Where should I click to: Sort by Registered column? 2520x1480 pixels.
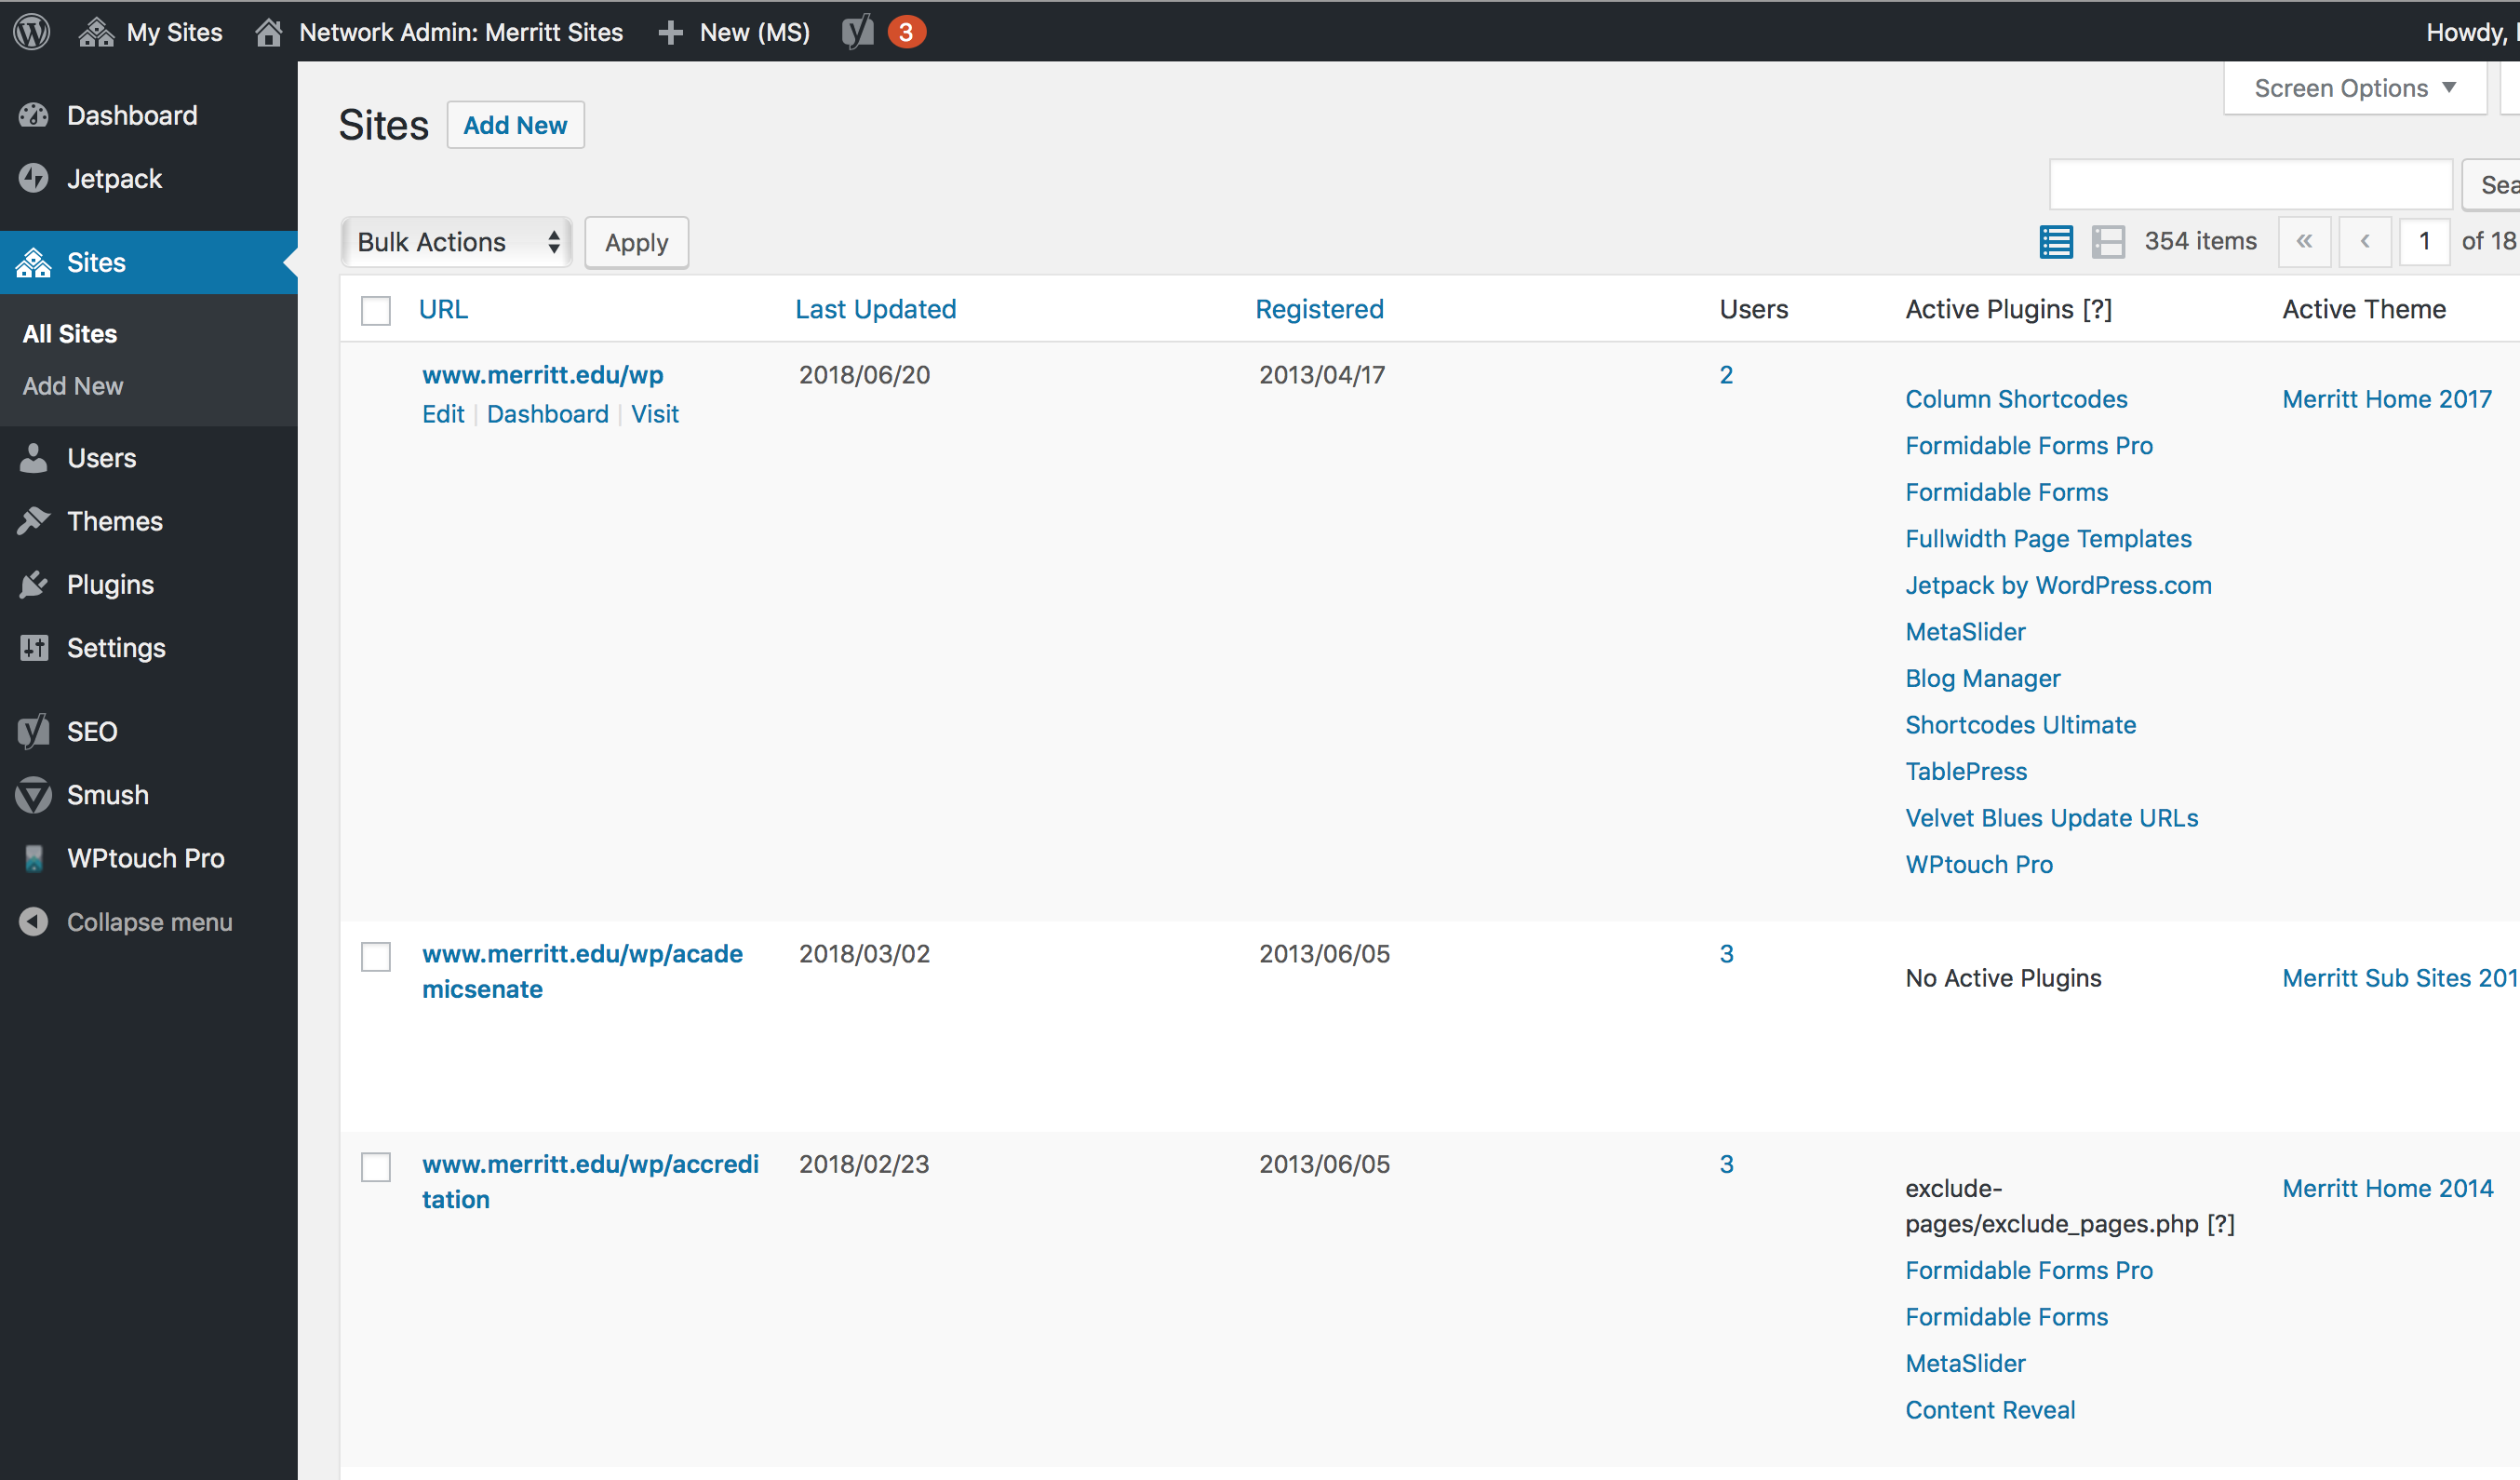point(1319,309)
